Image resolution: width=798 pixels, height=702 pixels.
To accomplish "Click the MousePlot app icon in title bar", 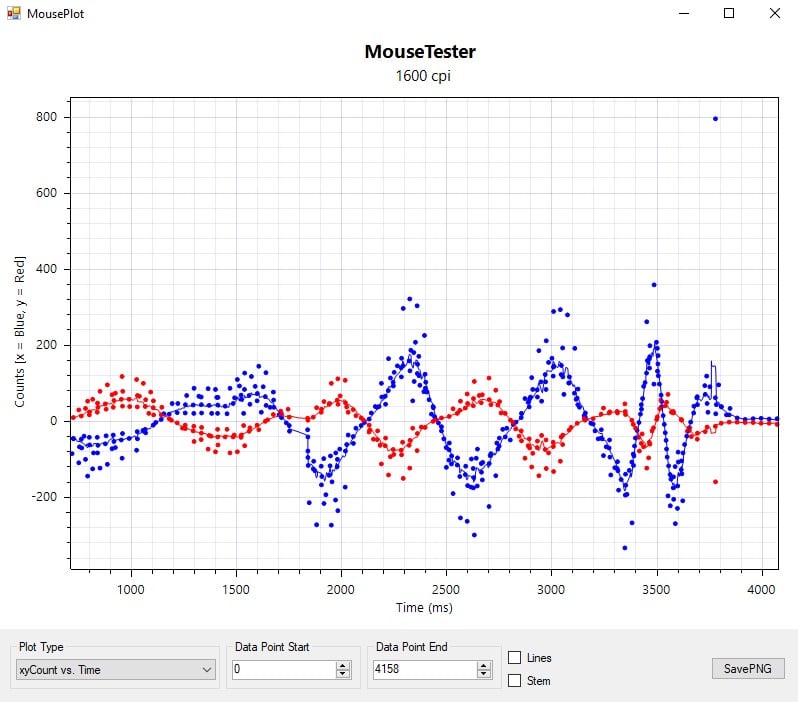I will click(x=13, y=14).
